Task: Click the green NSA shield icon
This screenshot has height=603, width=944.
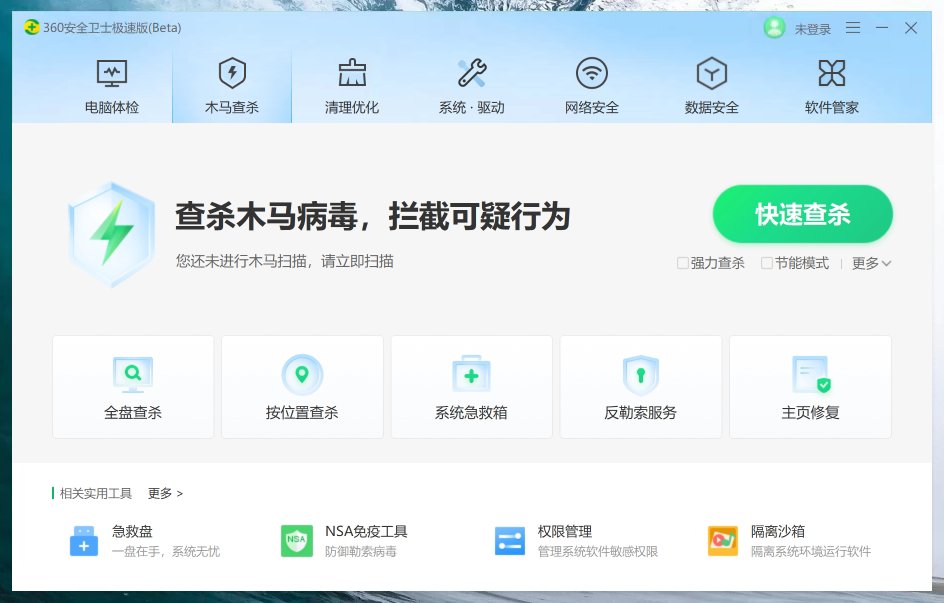Action: (x=297, y=540)
